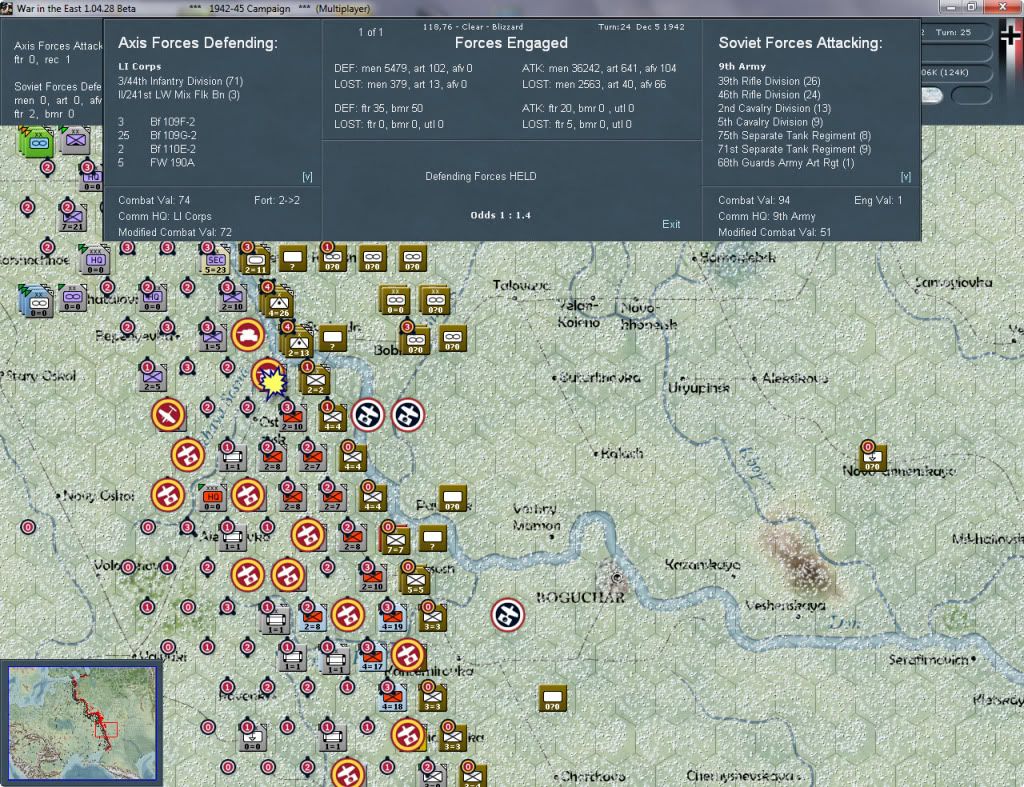Click the Turn: 25 indicator

(953, 32)
